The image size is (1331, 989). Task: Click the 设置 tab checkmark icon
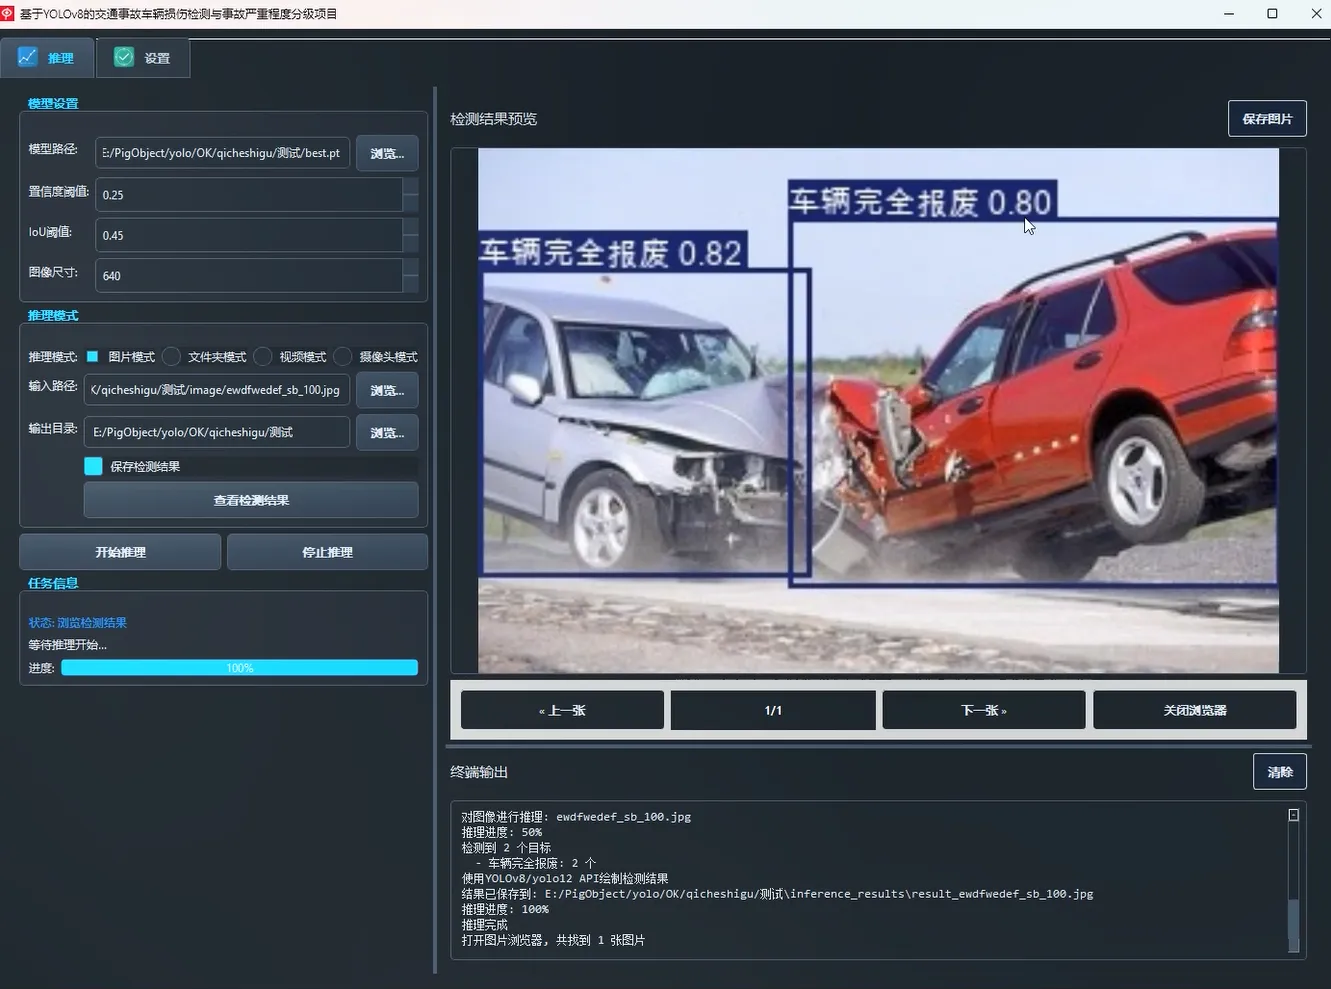(124, 57)
